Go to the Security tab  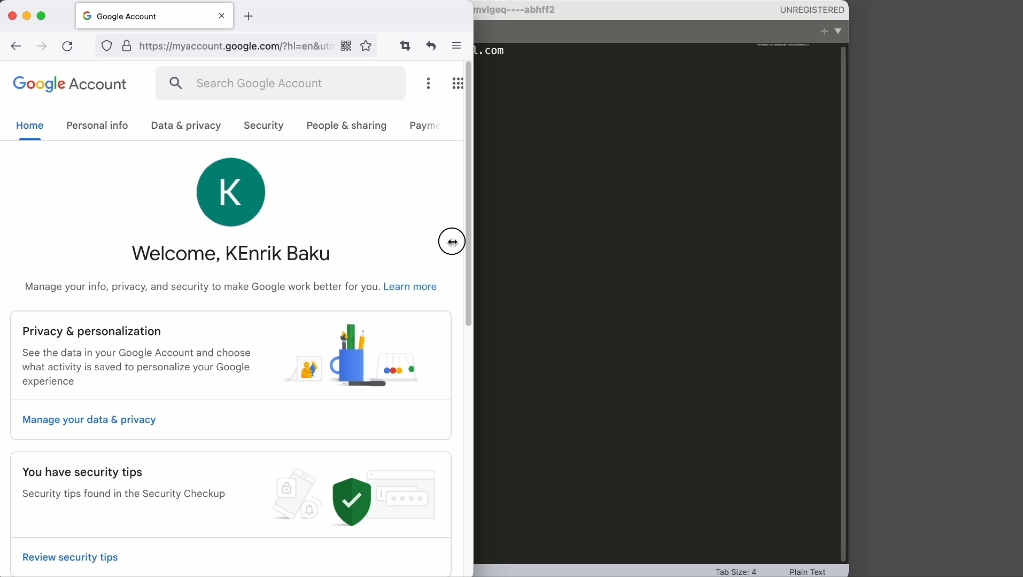(264, 125)
